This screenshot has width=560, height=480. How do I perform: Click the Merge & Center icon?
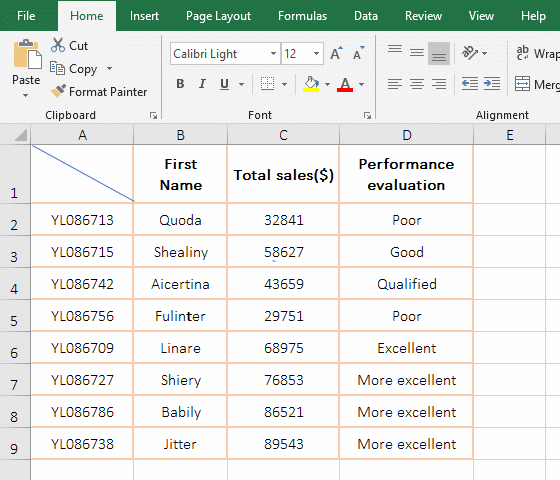[522, 84]
